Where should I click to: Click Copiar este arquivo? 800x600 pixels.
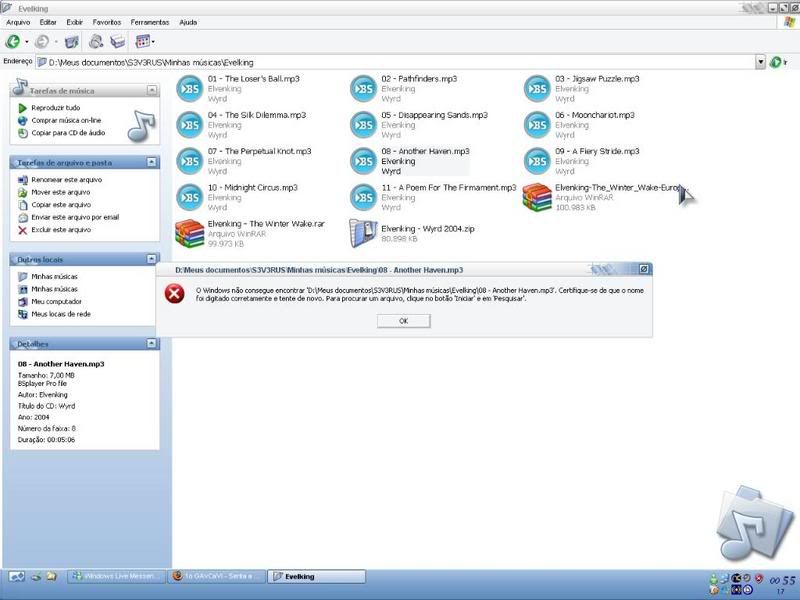point(61,205)
